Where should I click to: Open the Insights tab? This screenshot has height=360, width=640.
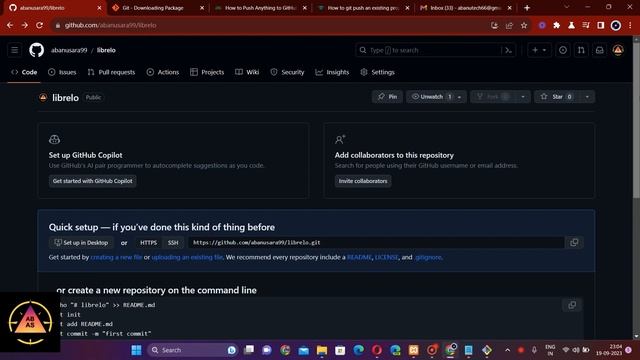click(332, 72)
